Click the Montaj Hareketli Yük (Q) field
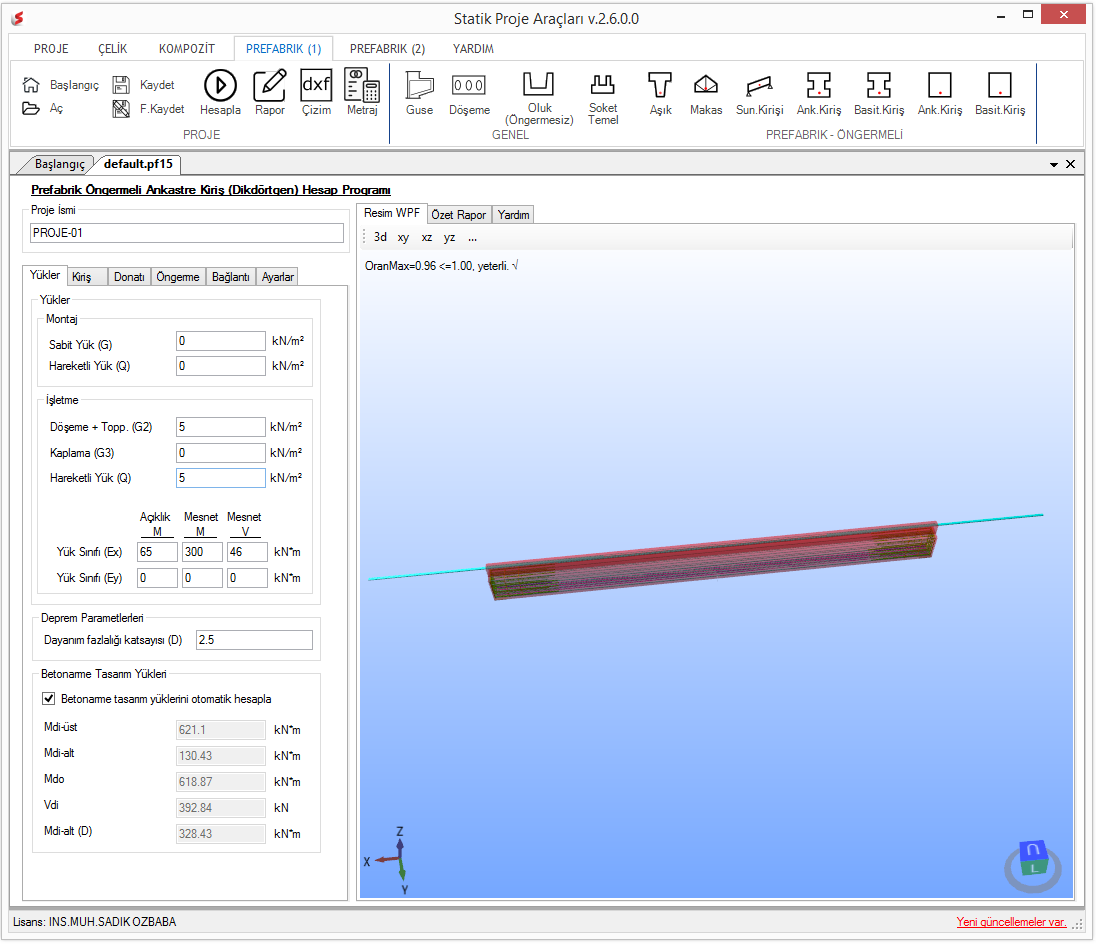The width and height of the screenshot is (1096, 944). pos(220,365)
